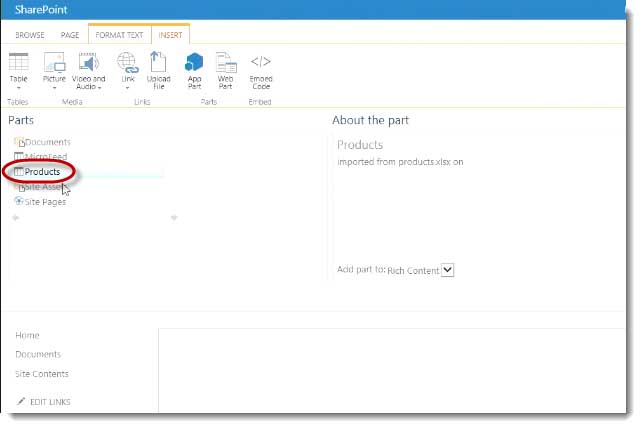This screenshot has width=641, height=428.
Task: Click the Products list icon
Action: (x=19, y=172)
